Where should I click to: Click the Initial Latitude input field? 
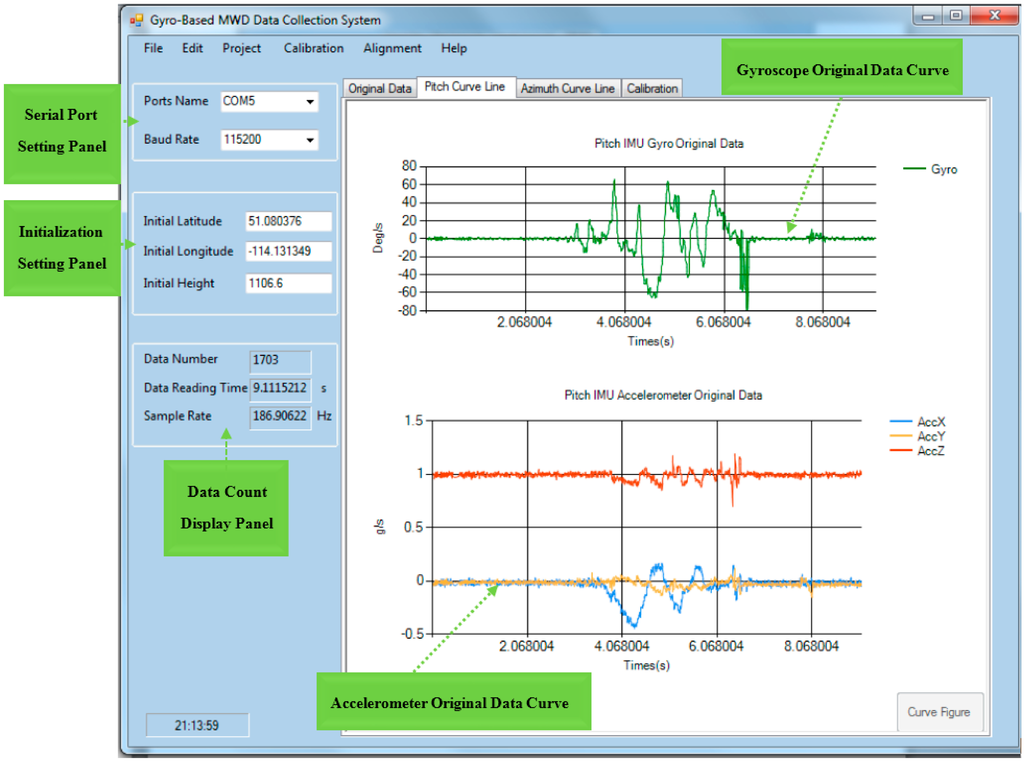click(x=288, y=221)
